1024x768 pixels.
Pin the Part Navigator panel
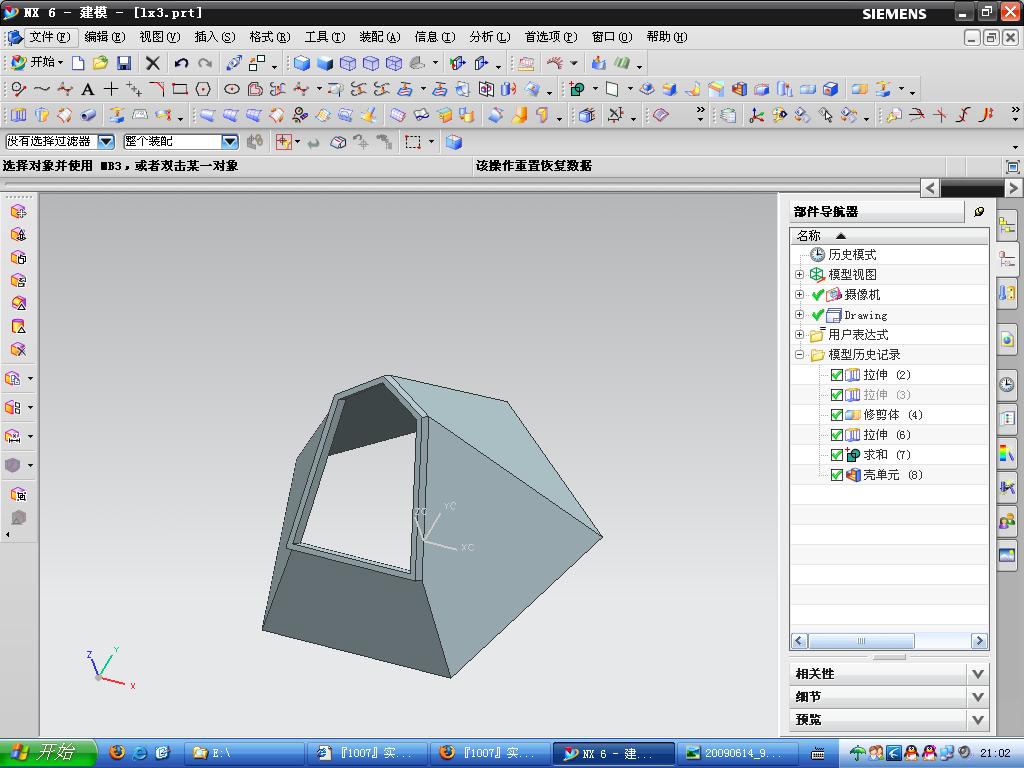click(979, 212)
